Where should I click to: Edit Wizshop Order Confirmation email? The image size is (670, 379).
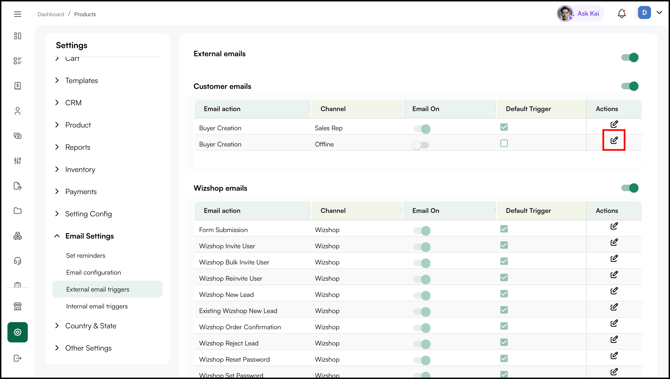click(614, 324)
